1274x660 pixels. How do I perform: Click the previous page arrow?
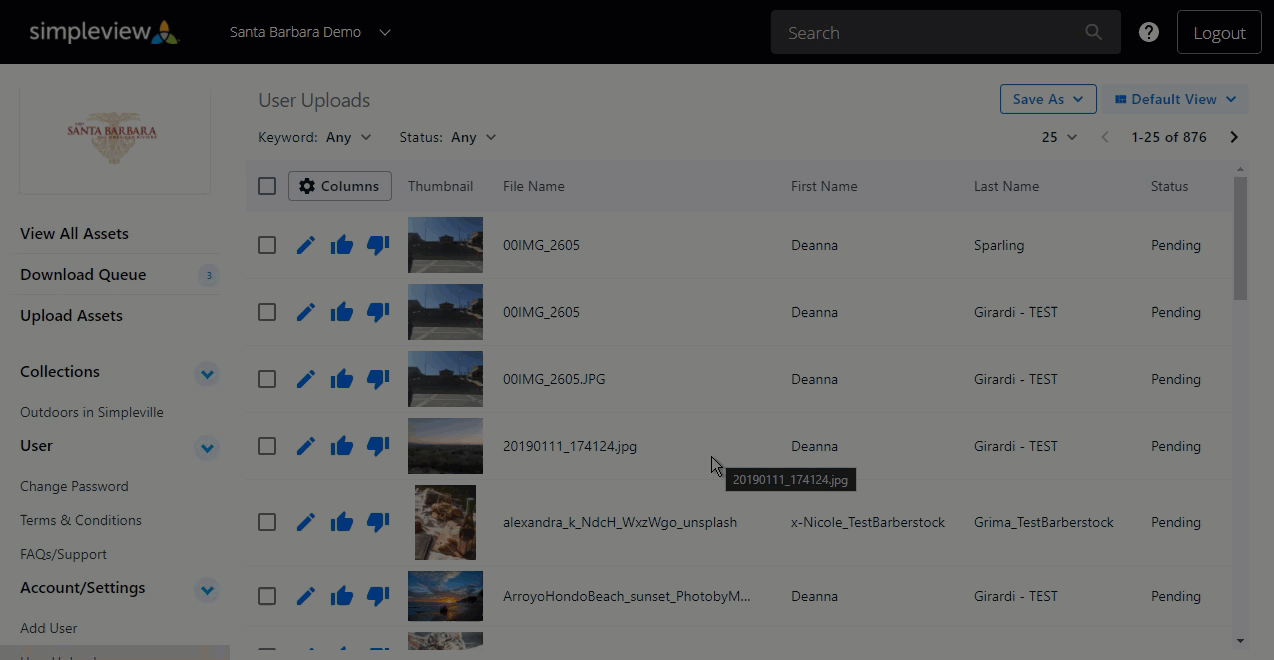pos(1105,137)
